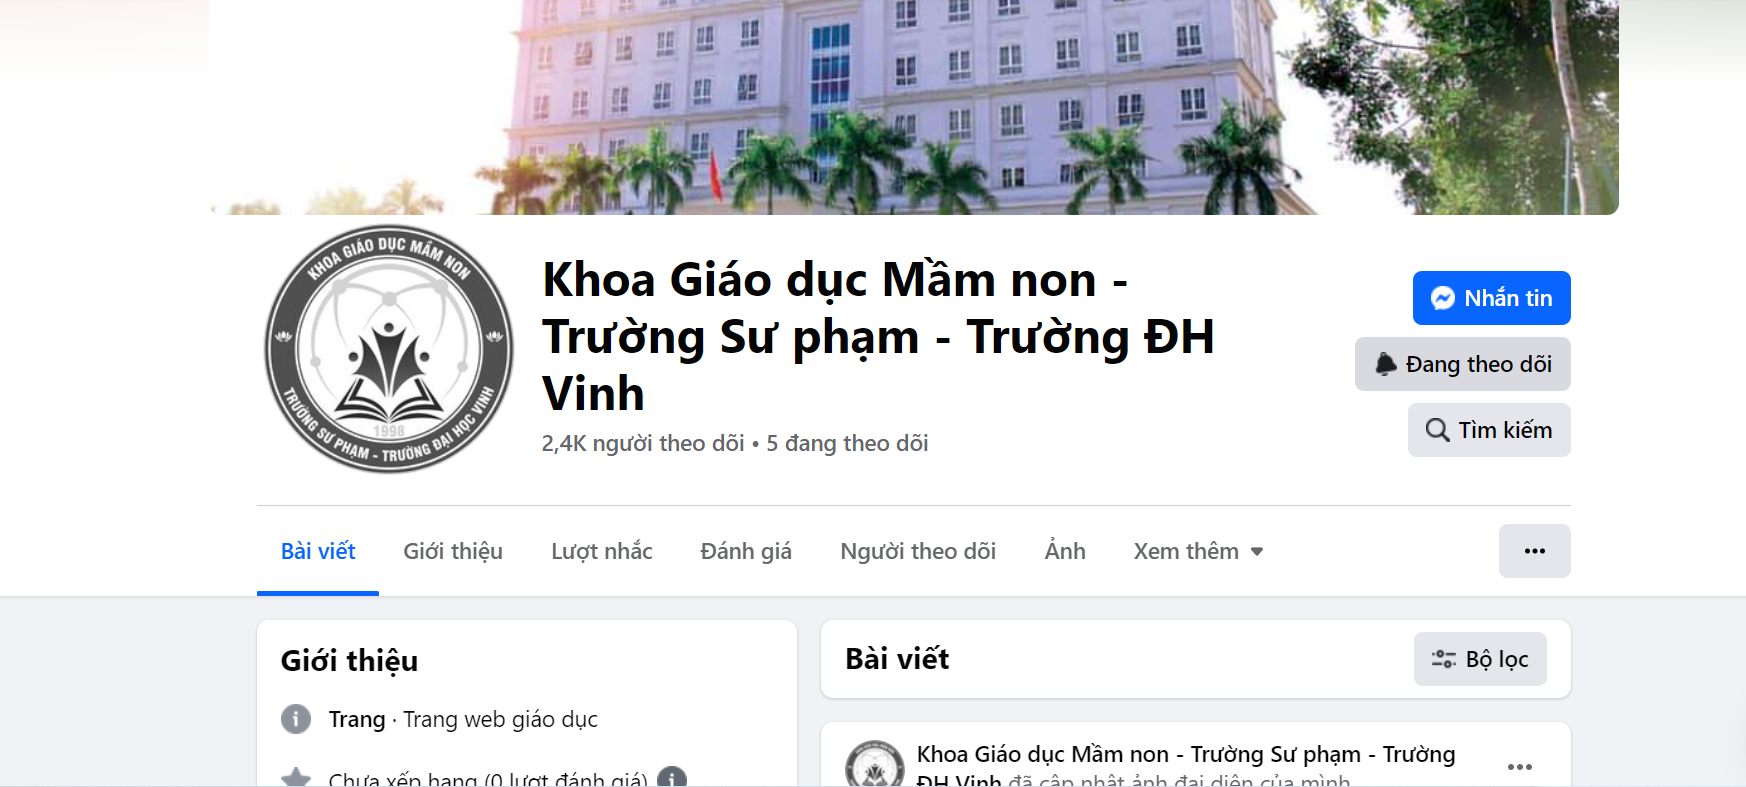Open the three-dots menu on the tab bar

click(x=1534, y=551)
